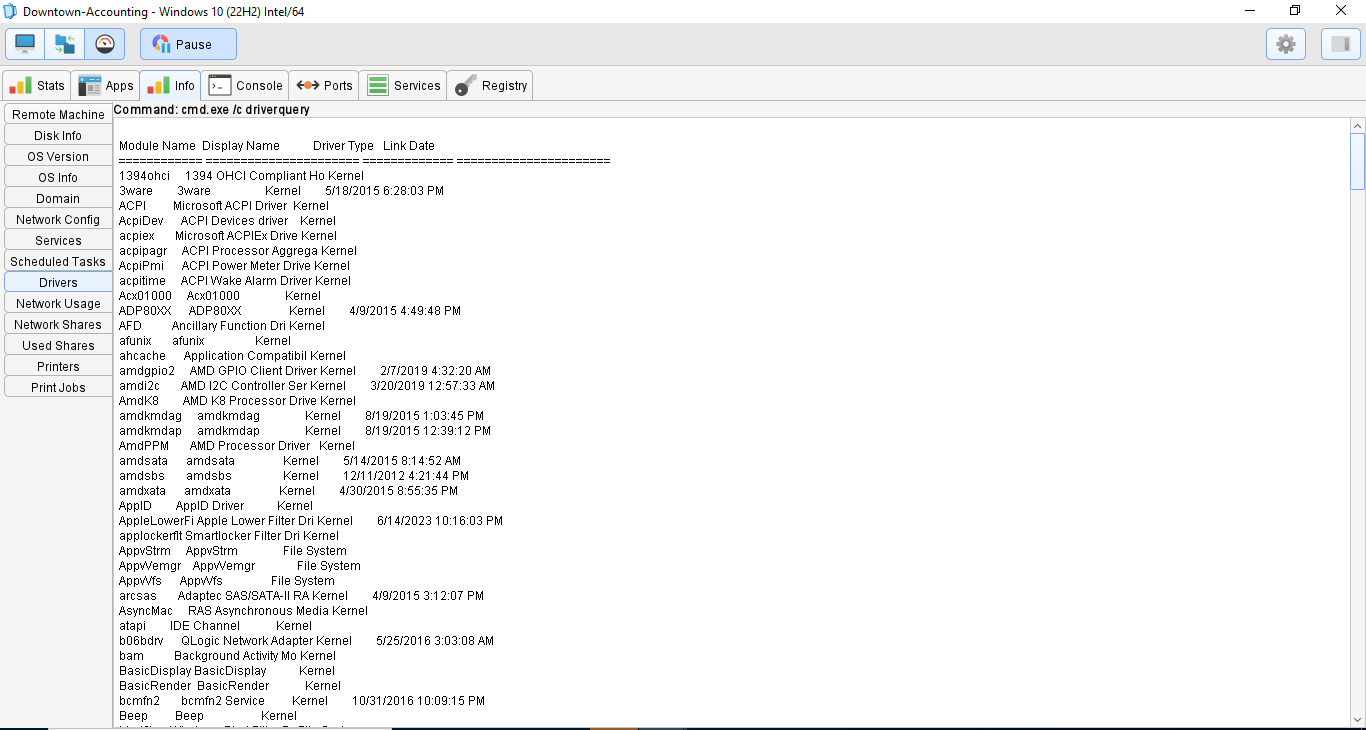The width and height of the screenshot is (1366, 730).
Task: Open the Network Shares view
Action: point(57,324)
